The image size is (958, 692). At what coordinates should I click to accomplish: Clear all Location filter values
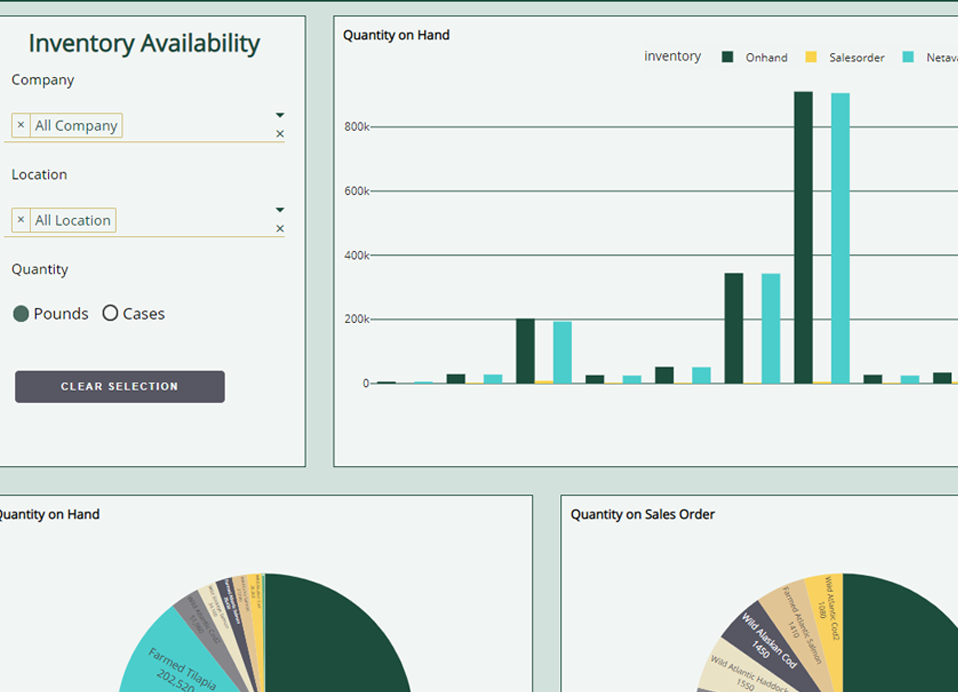(280, 228)
